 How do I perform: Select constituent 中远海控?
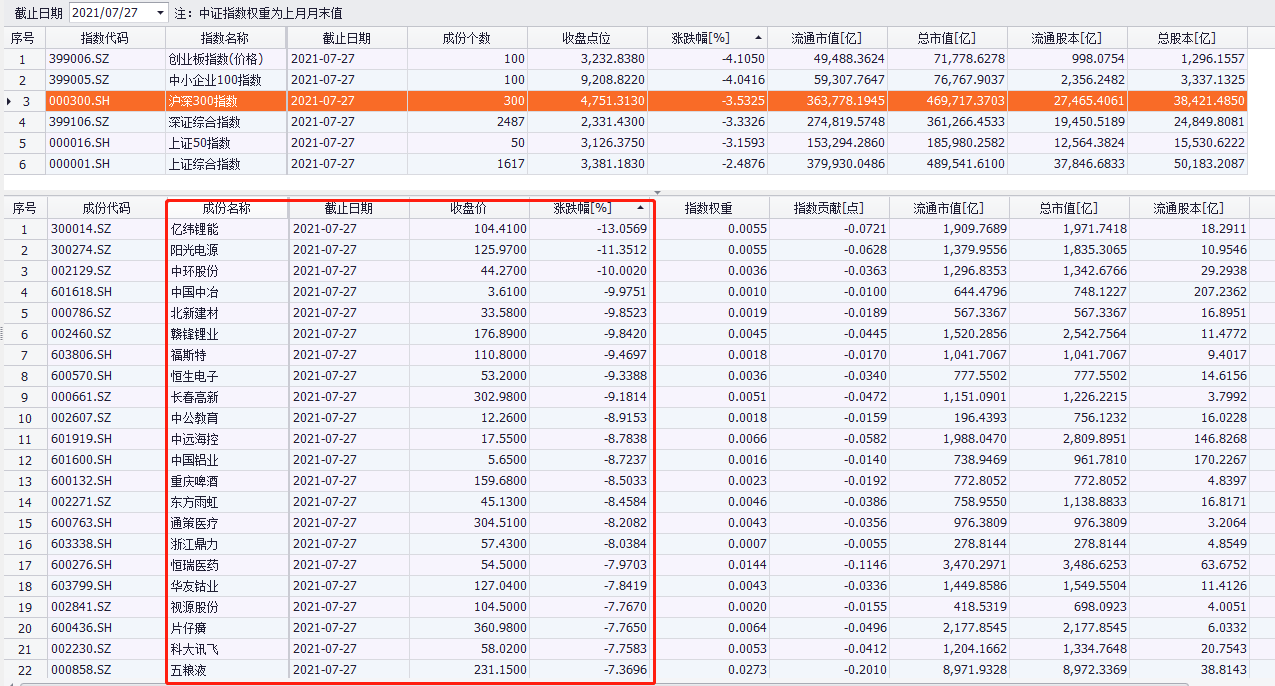pyautogui.click(x=194, y=439)
